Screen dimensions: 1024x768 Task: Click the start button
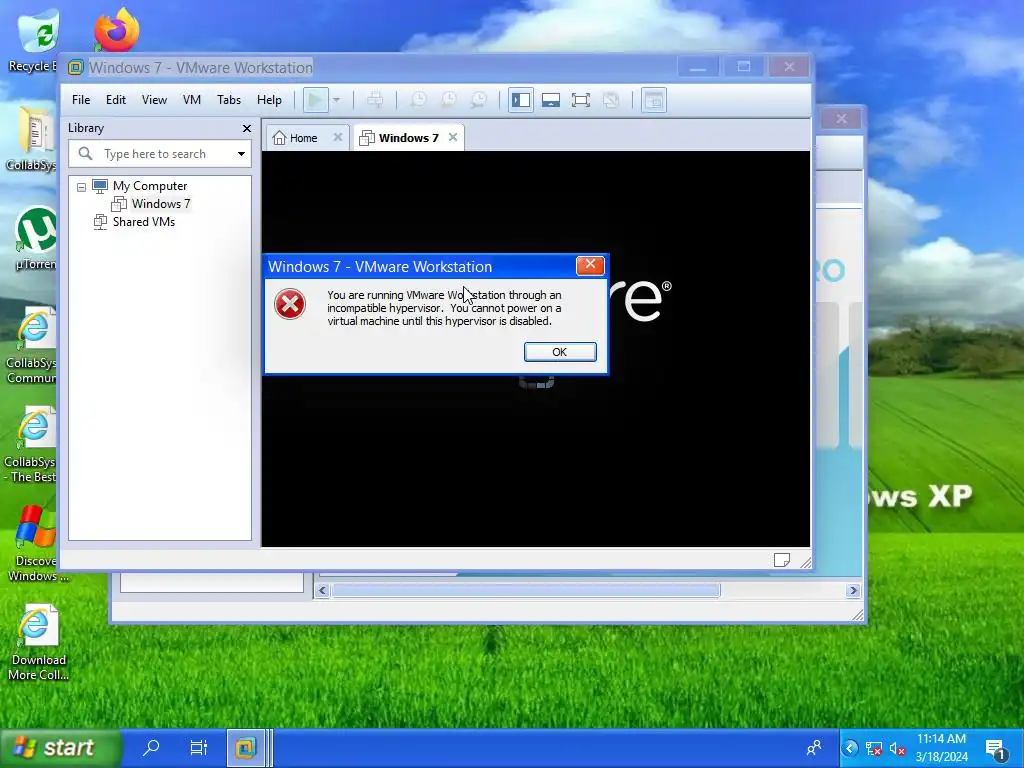[60, 748]
